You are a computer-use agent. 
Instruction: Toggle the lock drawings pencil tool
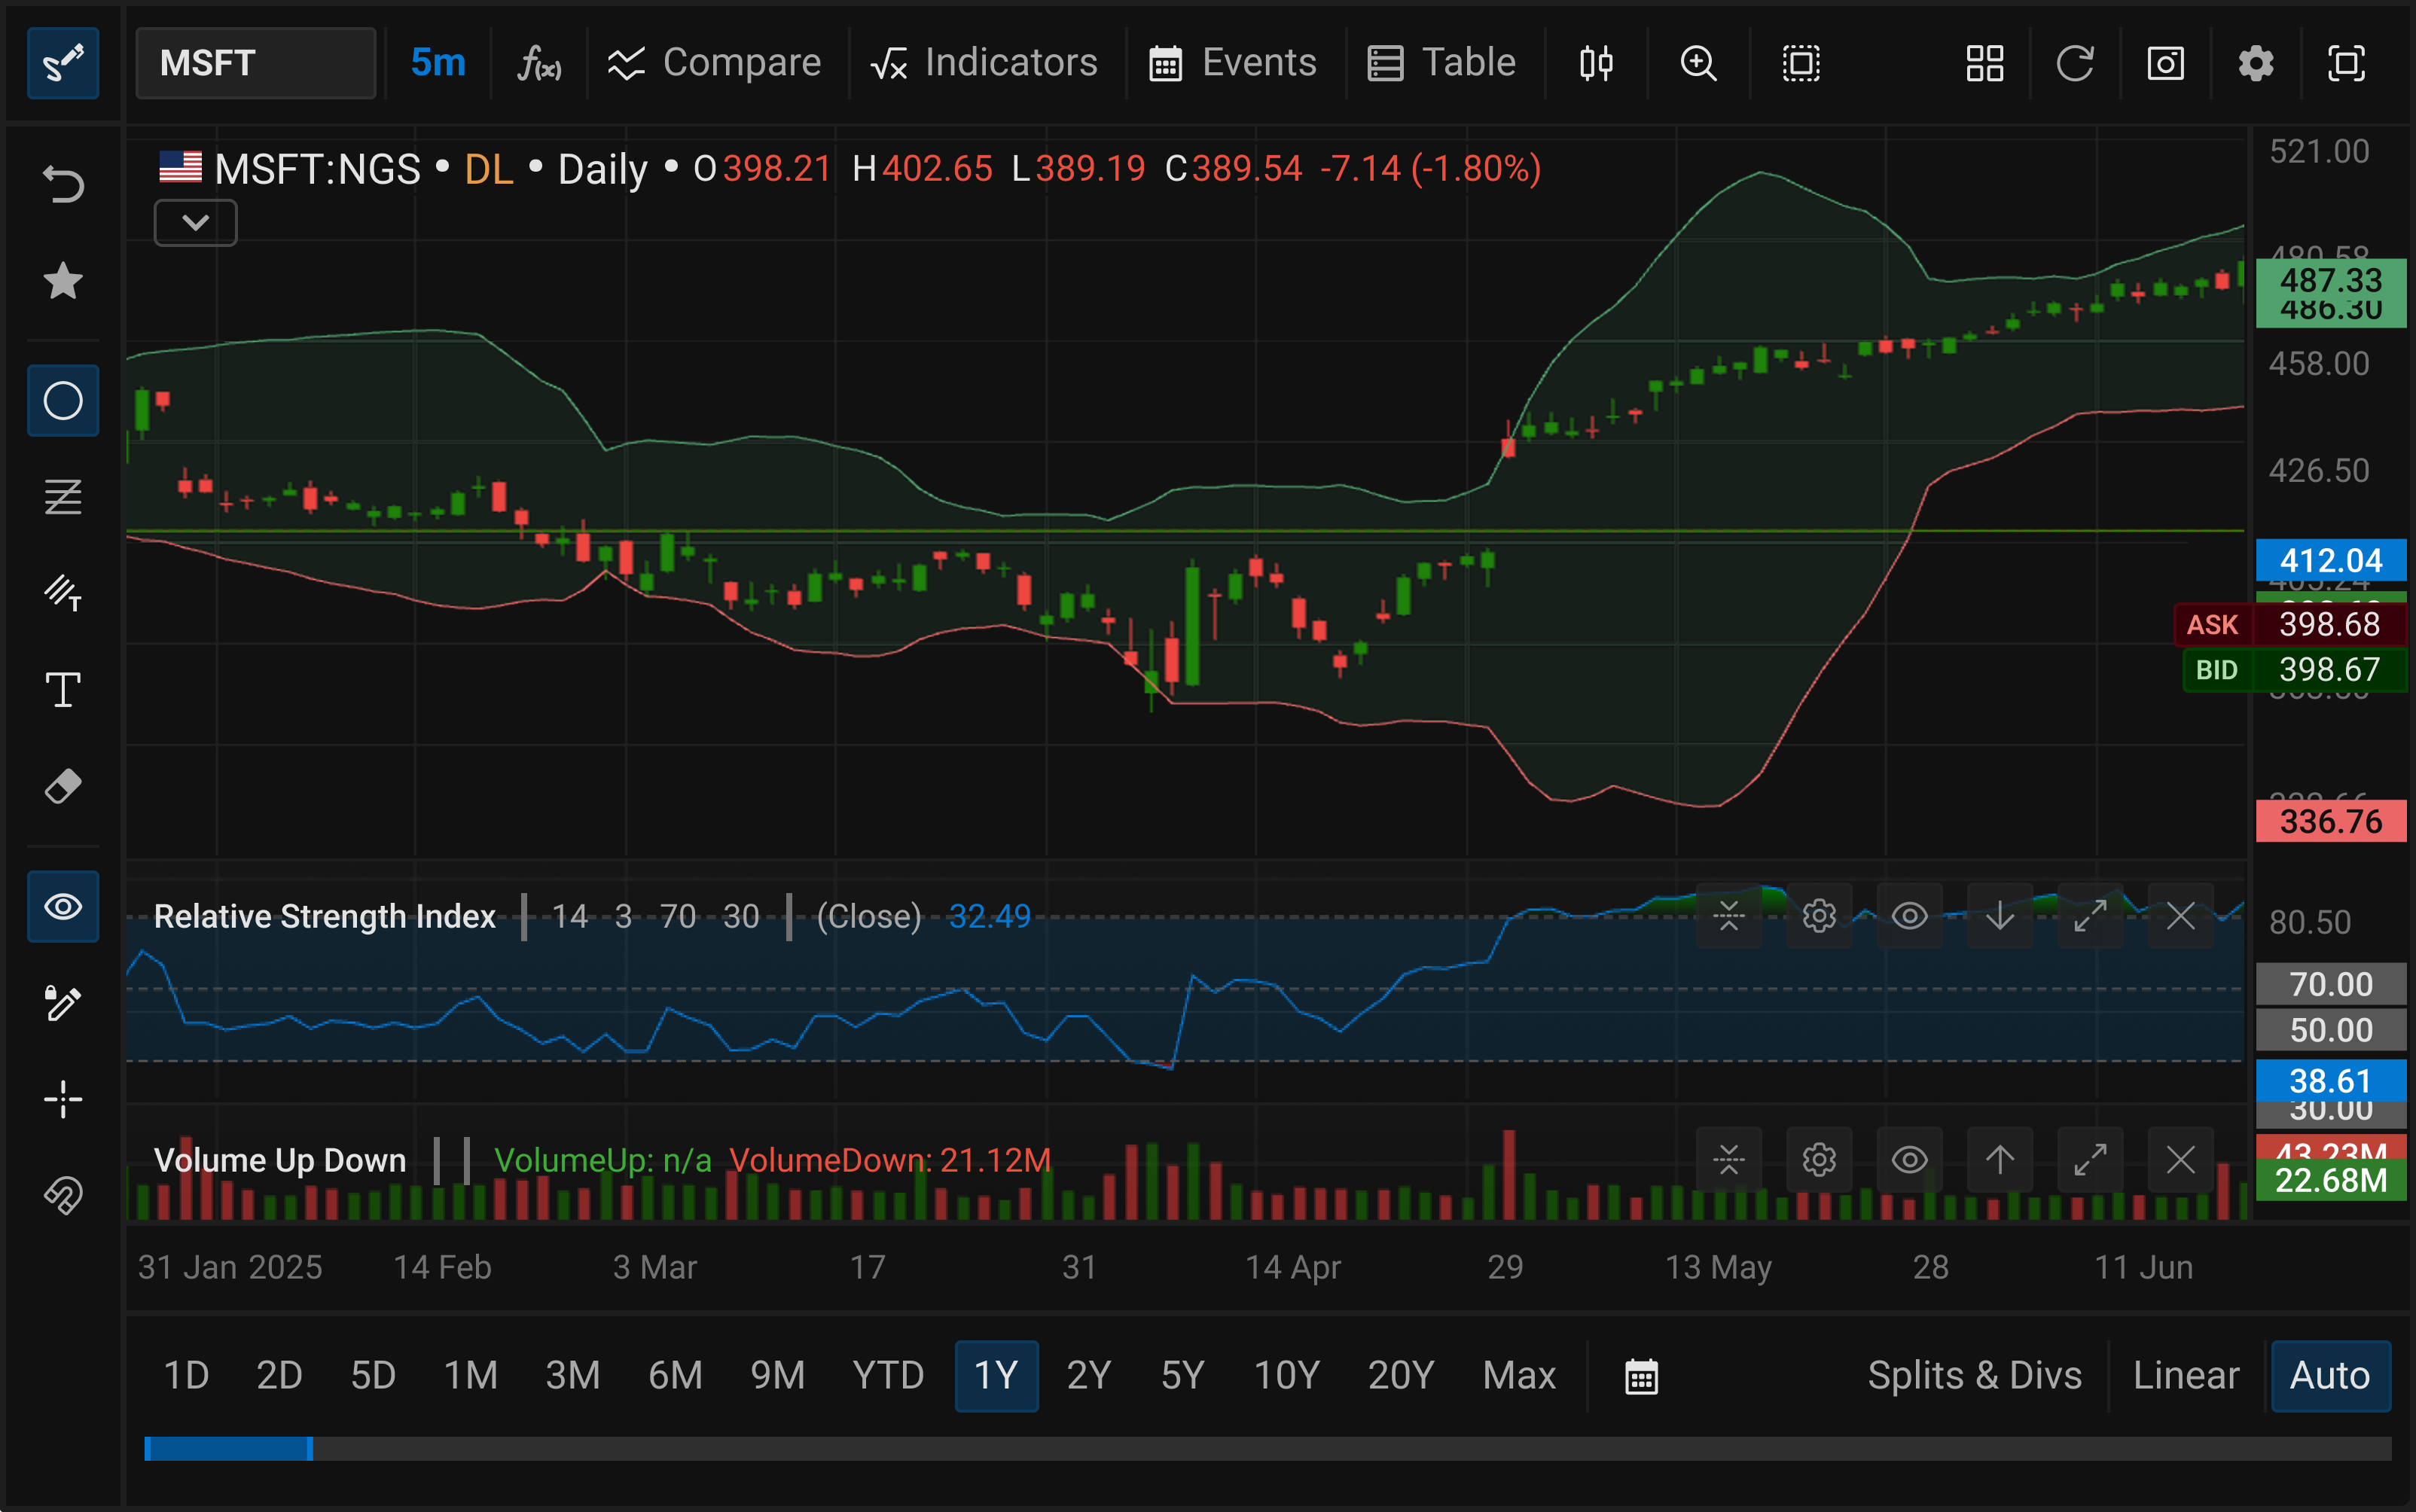63,1003
